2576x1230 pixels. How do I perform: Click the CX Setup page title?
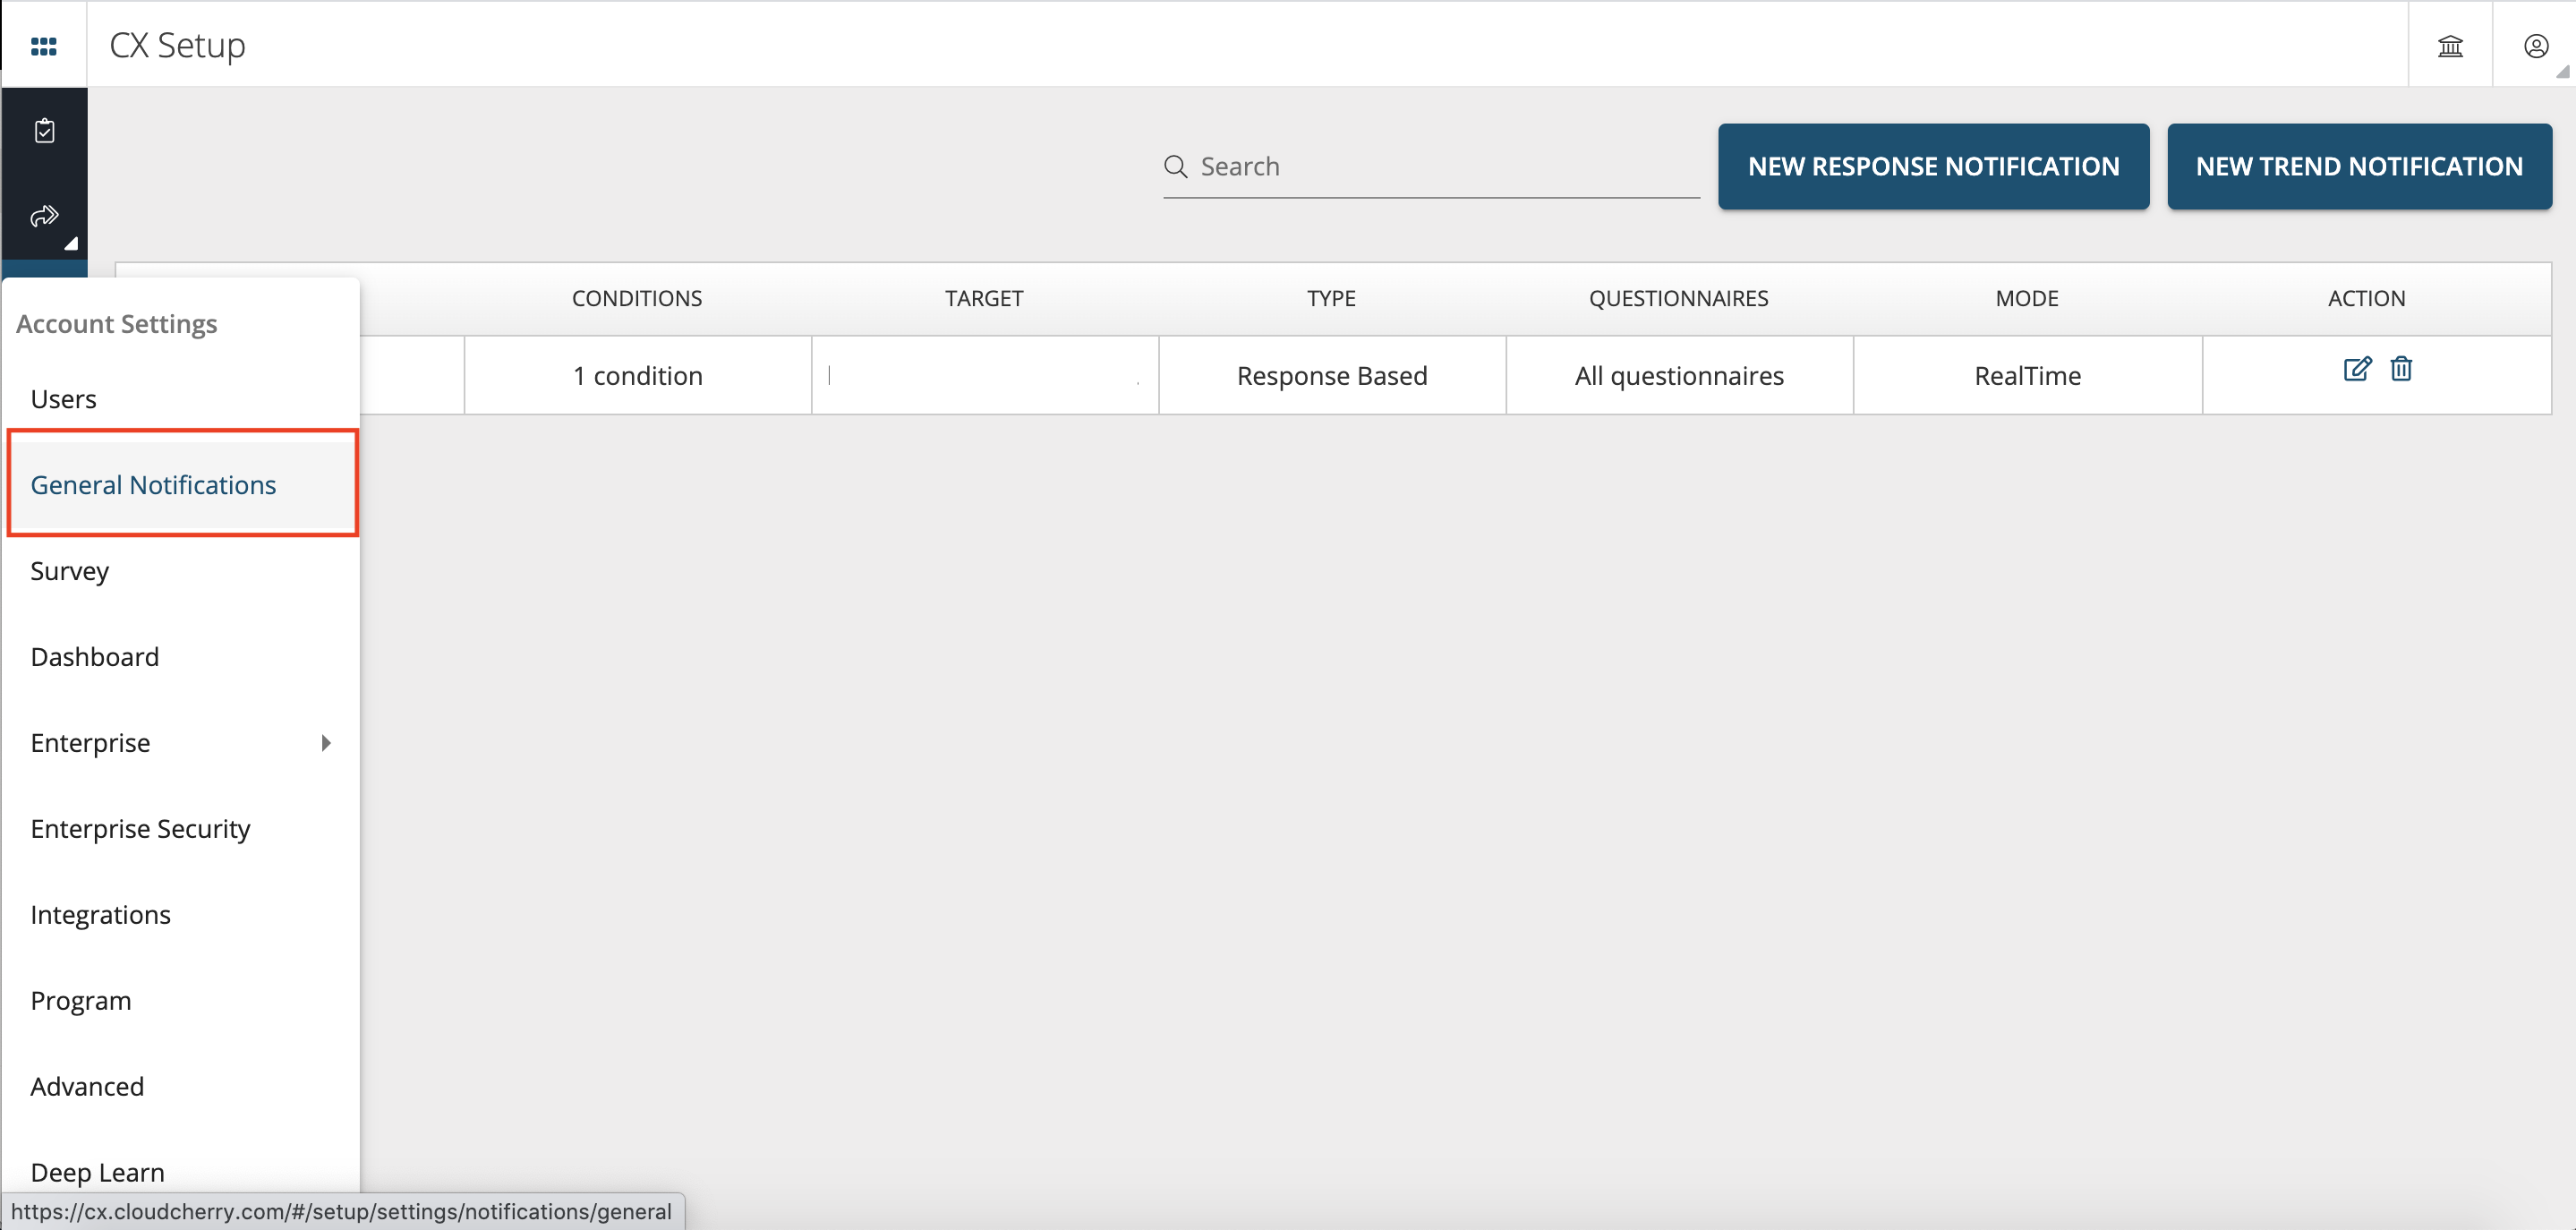pos(177,45)
